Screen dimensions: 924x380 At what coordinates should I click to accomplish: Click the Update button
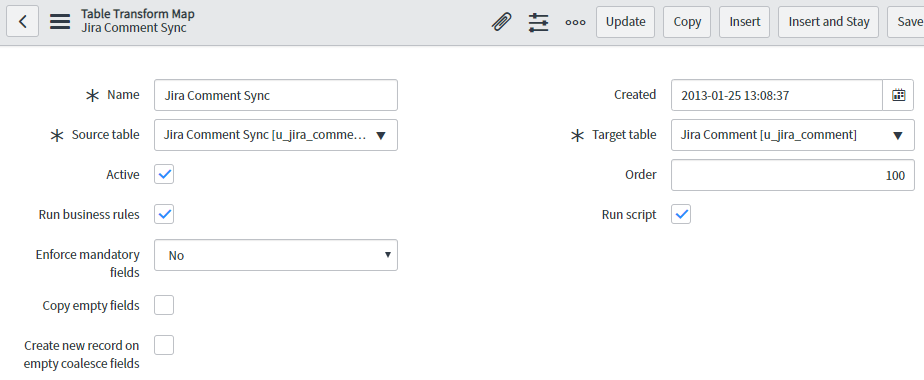click(625, 22)
